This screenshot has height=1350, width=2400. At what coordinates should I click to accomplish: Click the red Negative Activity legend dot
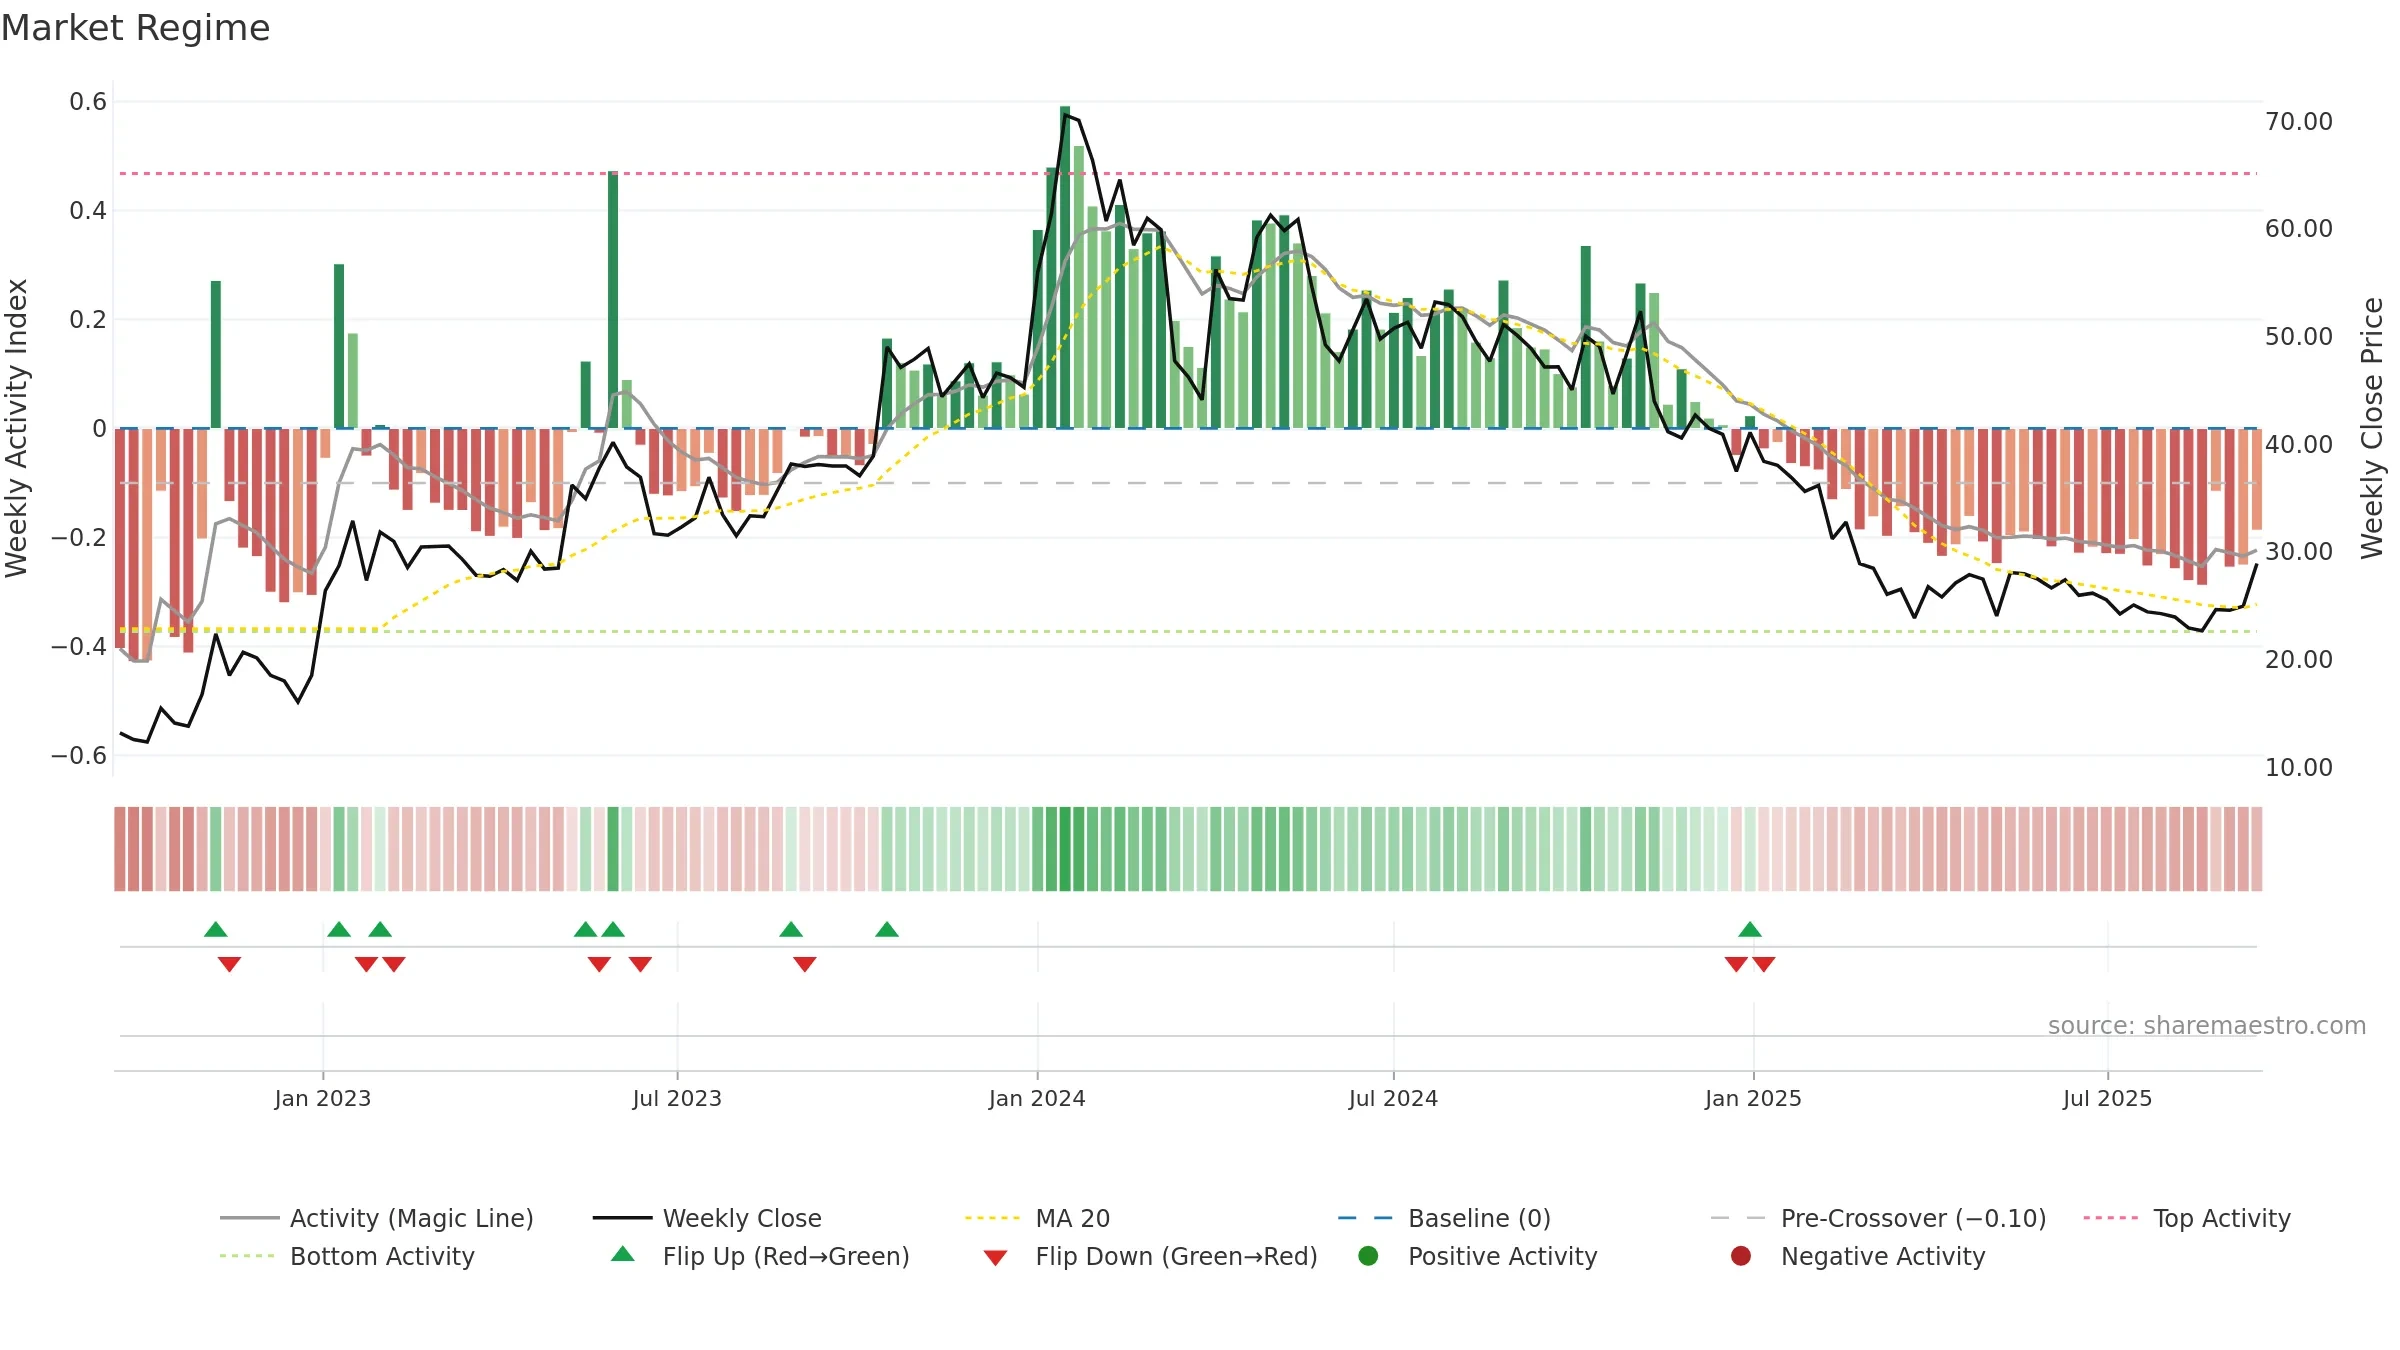[x=1741, y=1256]
